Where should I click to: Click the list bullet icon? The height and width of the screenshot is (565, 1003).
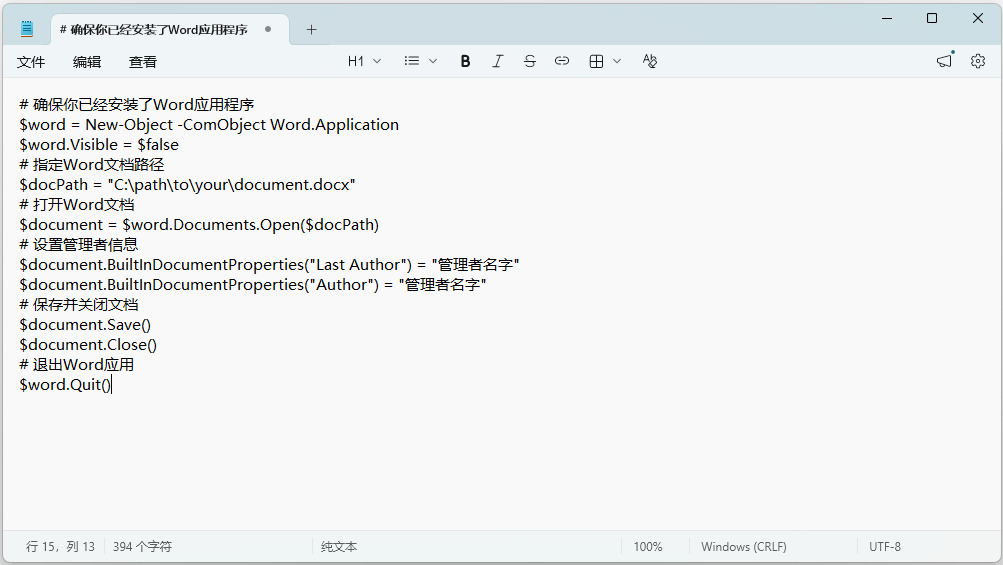coord(412,61)
